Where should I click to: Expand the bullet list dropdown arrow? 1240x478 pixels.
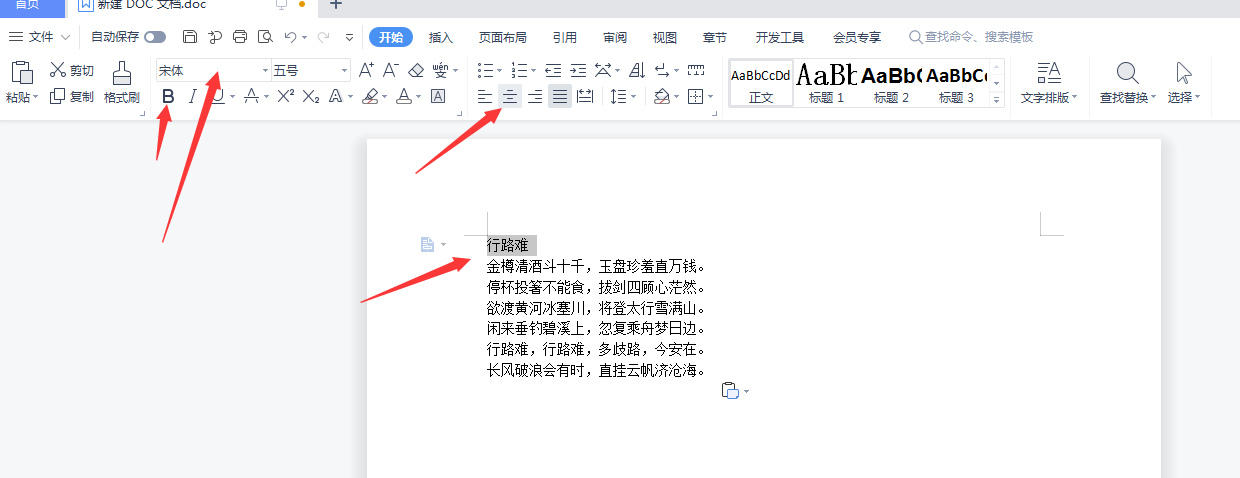click(x=501, y=71)
